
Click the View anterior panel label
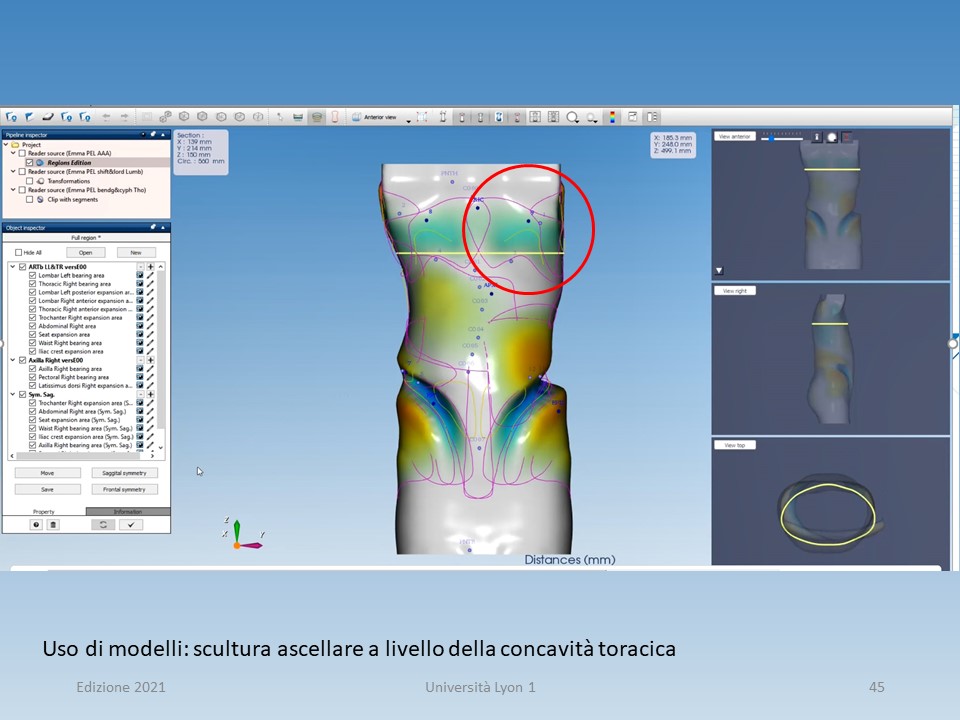pyautogui.click(x=735, y=137)
